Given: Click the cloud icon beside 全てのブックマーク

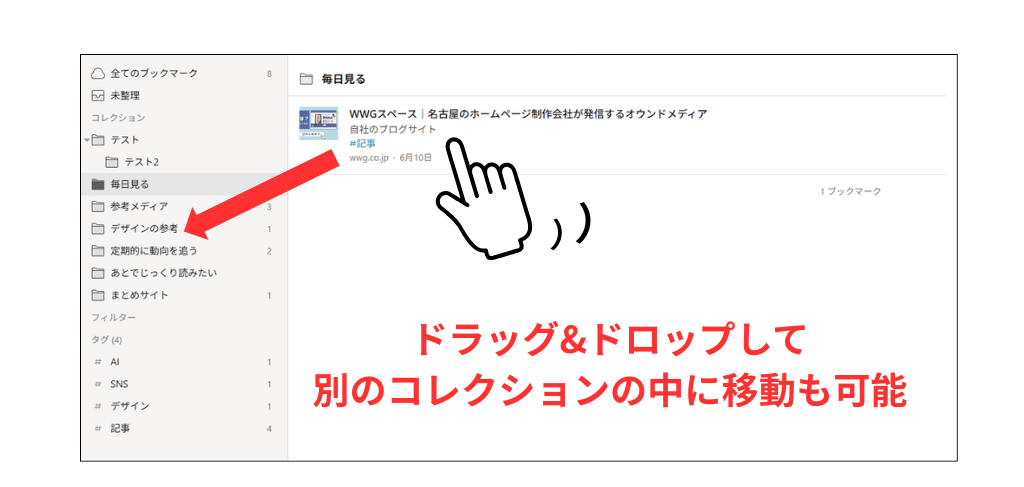Looking at the screenshot, I should pos(98,74).
